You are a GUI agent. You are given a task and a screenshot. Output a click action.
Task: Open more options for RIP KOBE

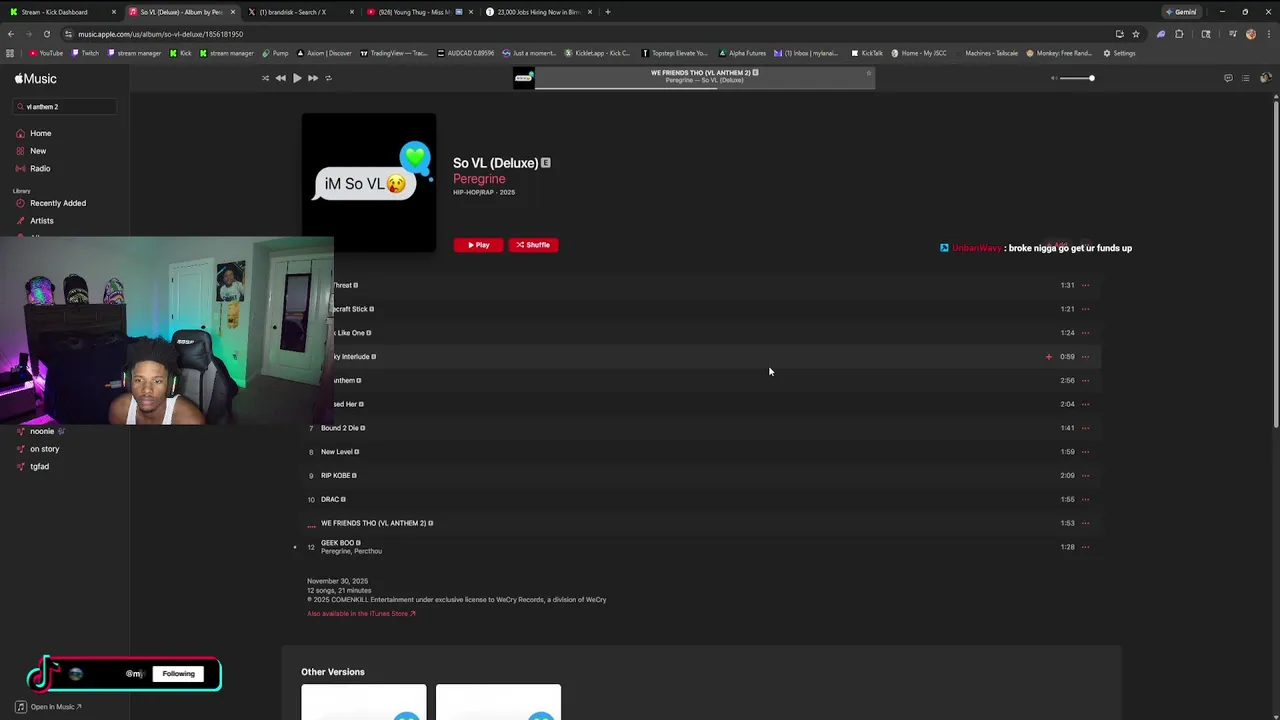click(x=1086, y=475)
